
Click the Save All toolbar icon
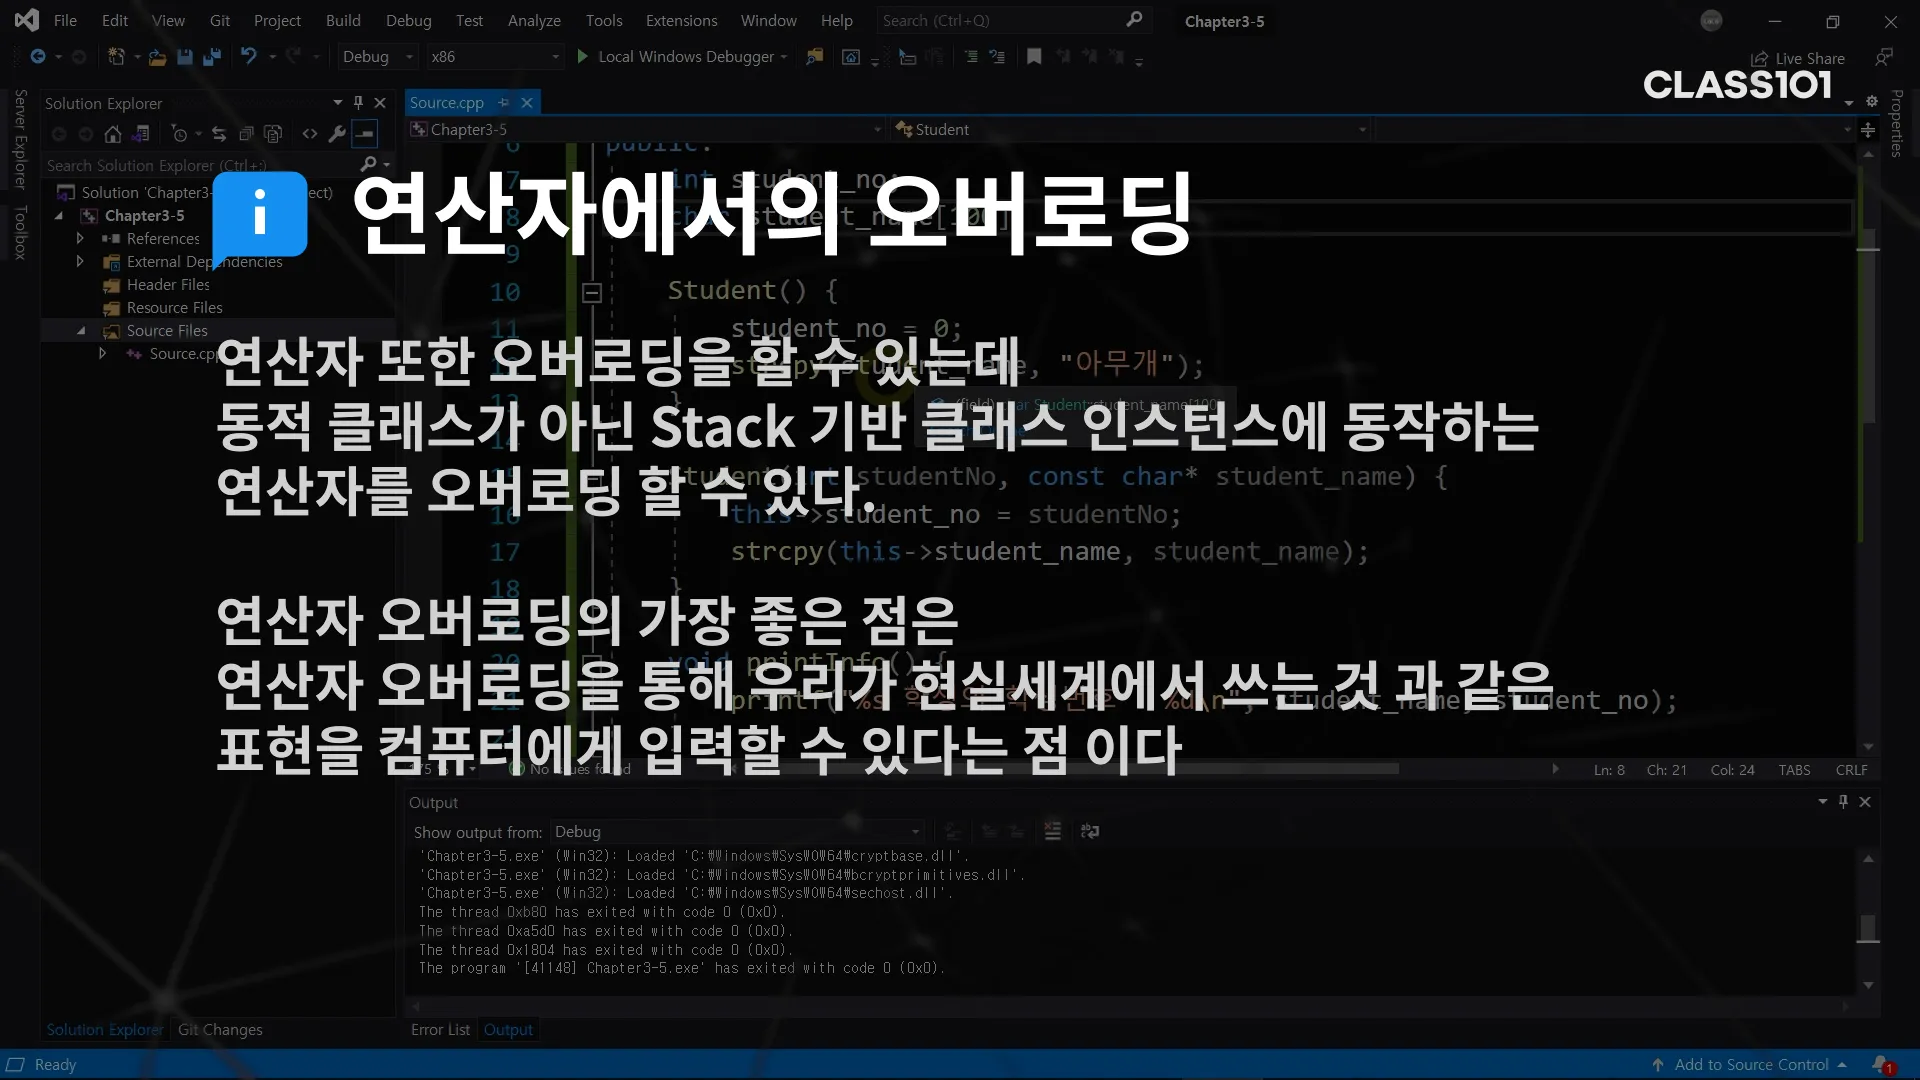tap(211, 57)
